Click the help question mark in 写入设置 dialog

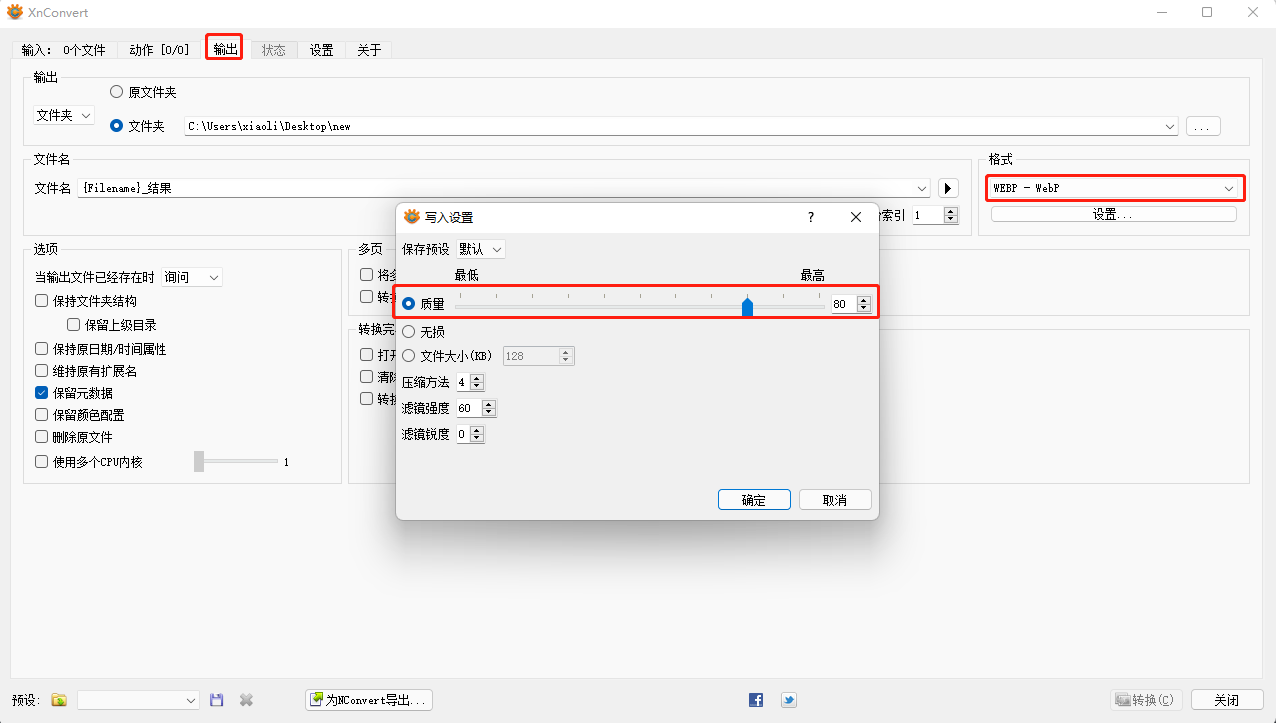click(x=810, y=217)
